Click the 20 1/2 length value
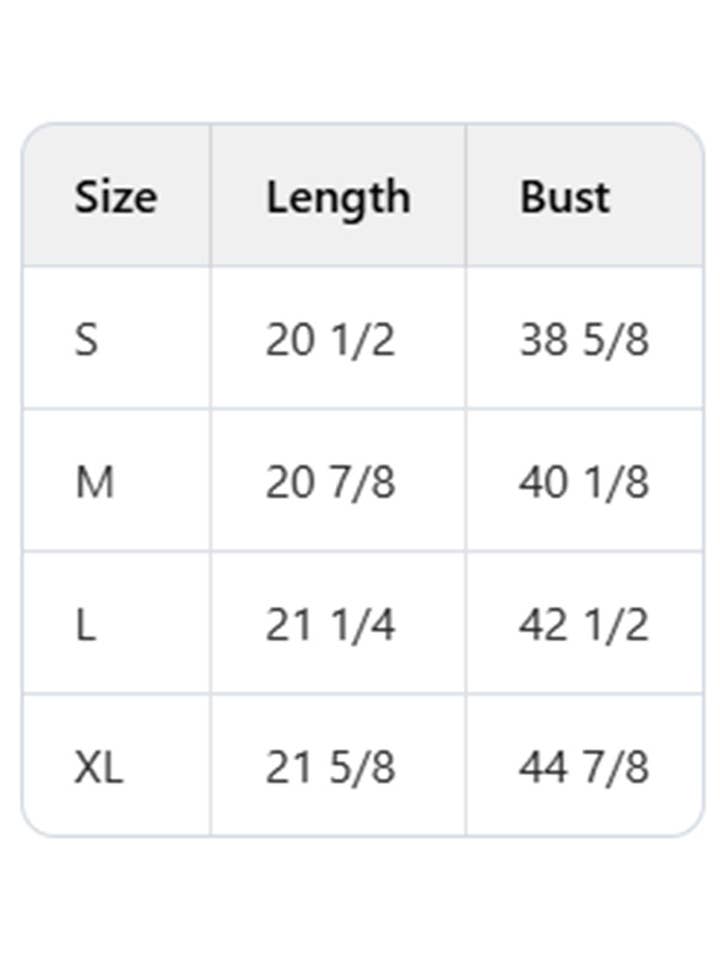720x960 pixels. pyautogui.click(x=330, y=340)
